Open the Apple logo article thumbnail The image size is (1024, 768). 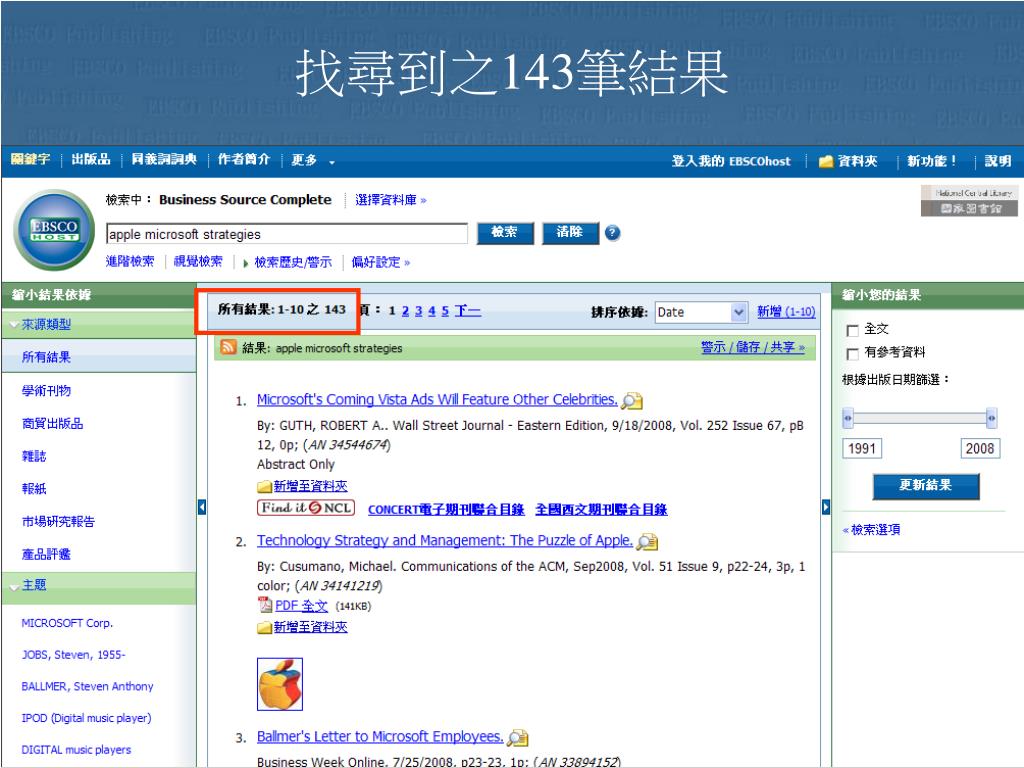tap(280, 684)
